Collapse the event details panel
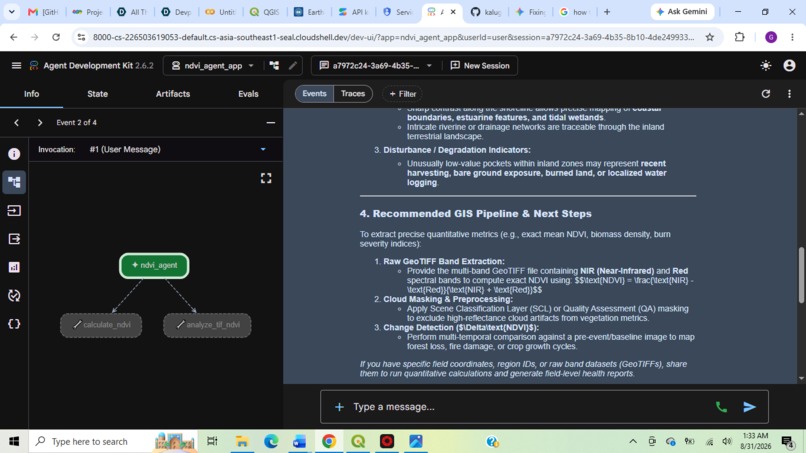This screenshot has width=806, height=453. click(270, 122)
